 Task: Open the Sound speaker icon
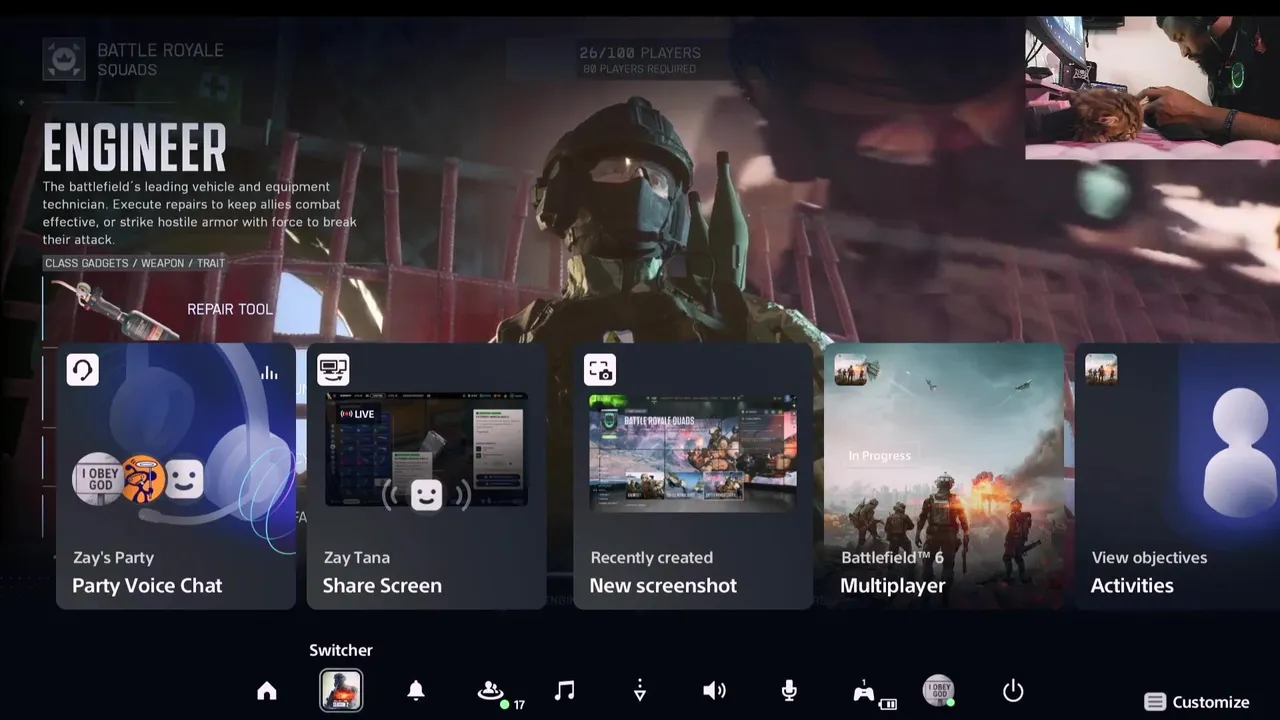point(714,691)
